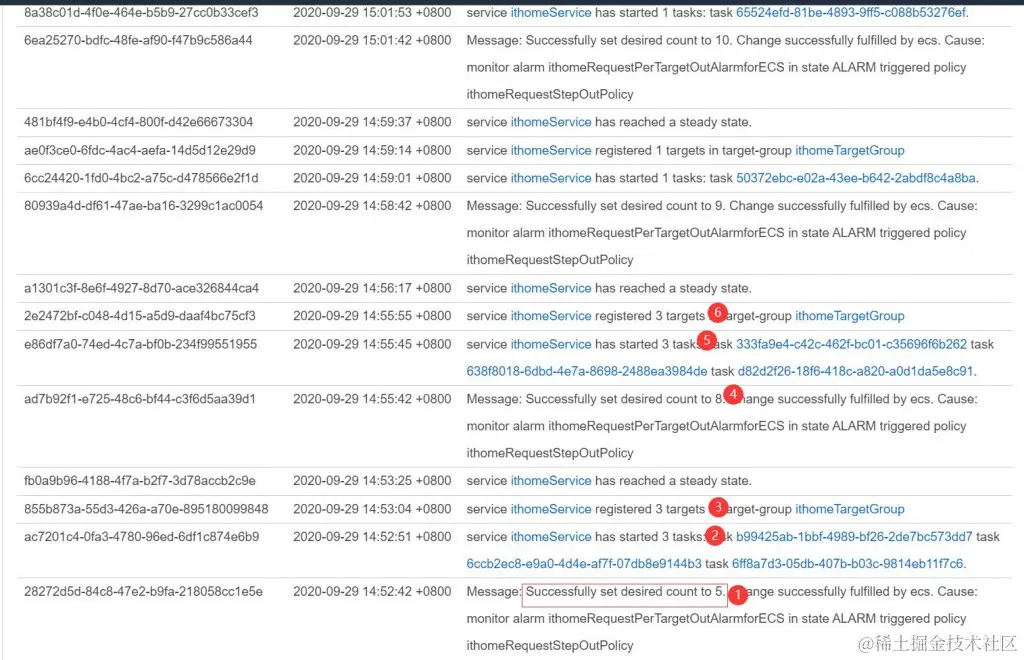Viewport: 1024px width, 660px height.
Task: Click timestamp 2020-09-29 14:58:42 +0800
Action: point(372,206)
